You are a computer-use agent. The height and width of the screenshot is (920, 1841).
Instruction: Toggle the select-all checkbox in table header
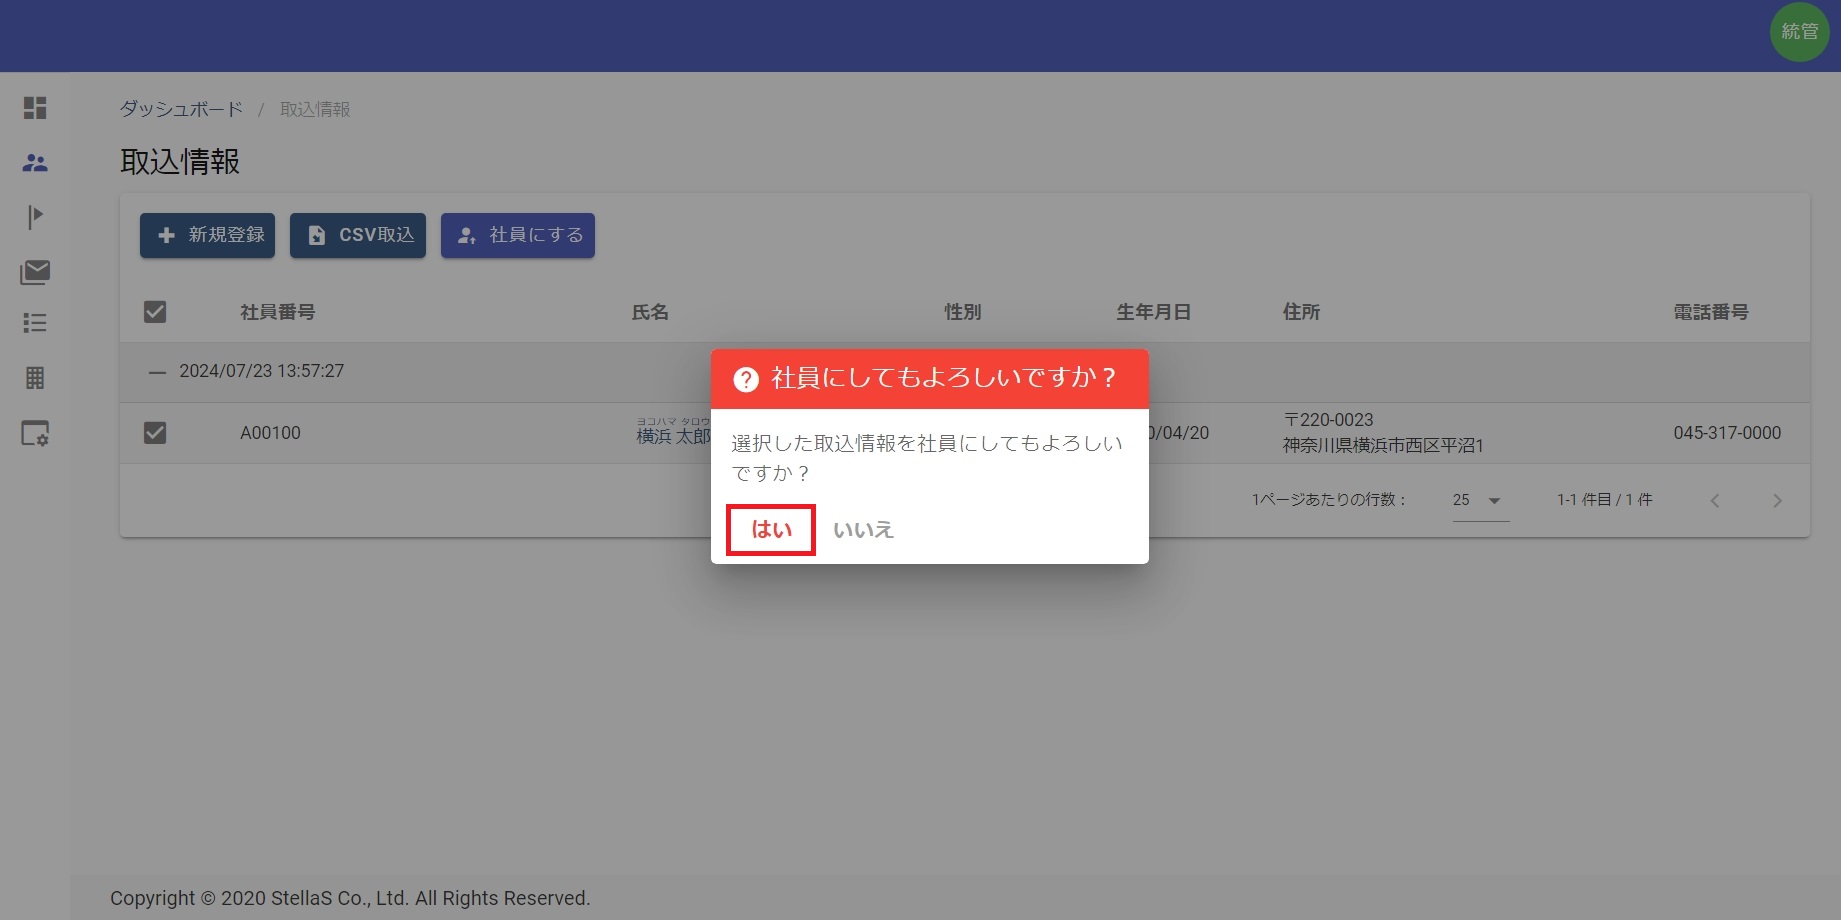pyautogui.click(x=155, y=312)
